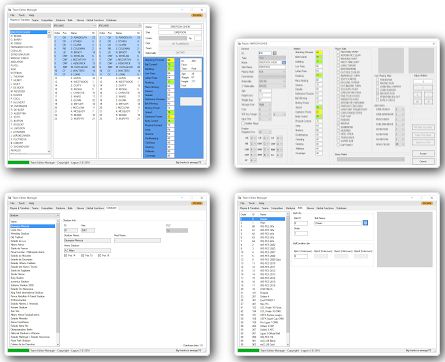445x362 pixels.
Task: Toggle the checkbox below the left column in player dialog
Action: [243, 123]
